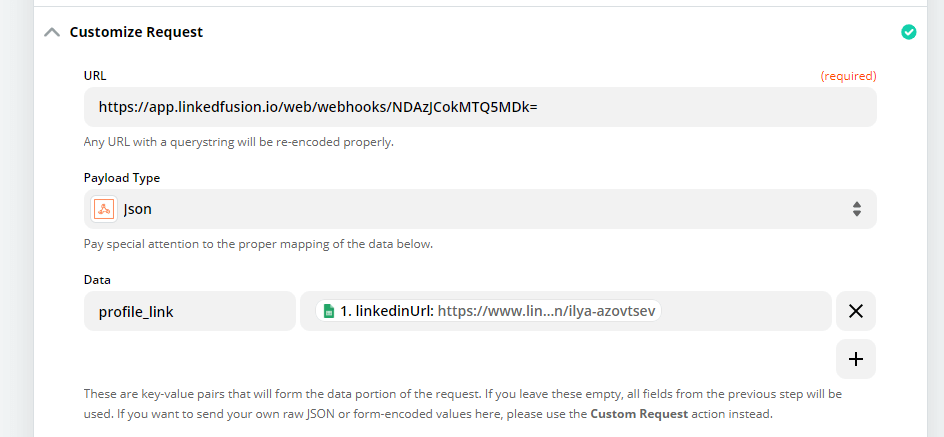Click the Payload Type label

tap(122, 178)
